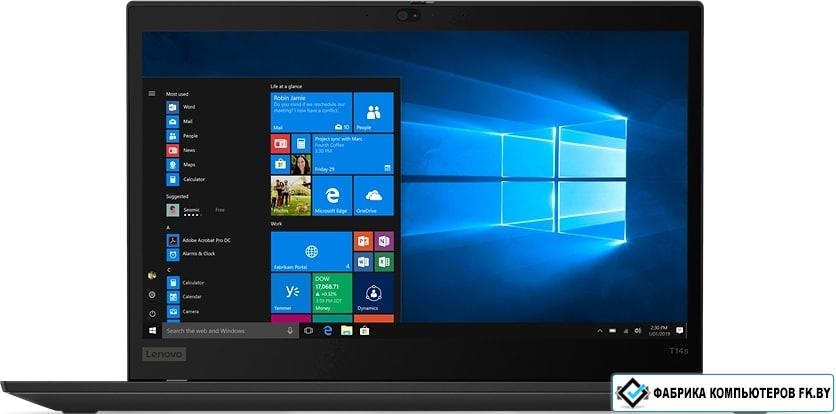The height and width of the screenshot is (414, 836).
Task: Open People from the Most used list
Action: click(182, 136)
